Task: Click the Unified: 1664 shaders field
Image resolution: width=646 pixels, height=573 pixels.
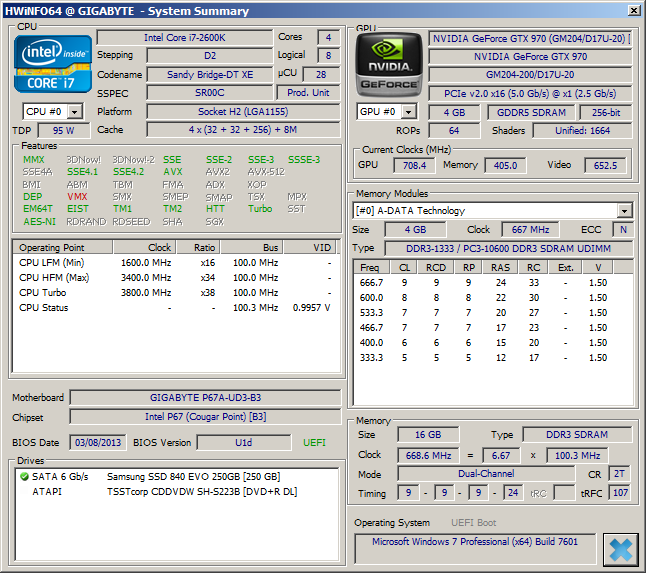Action: [582, 131]
